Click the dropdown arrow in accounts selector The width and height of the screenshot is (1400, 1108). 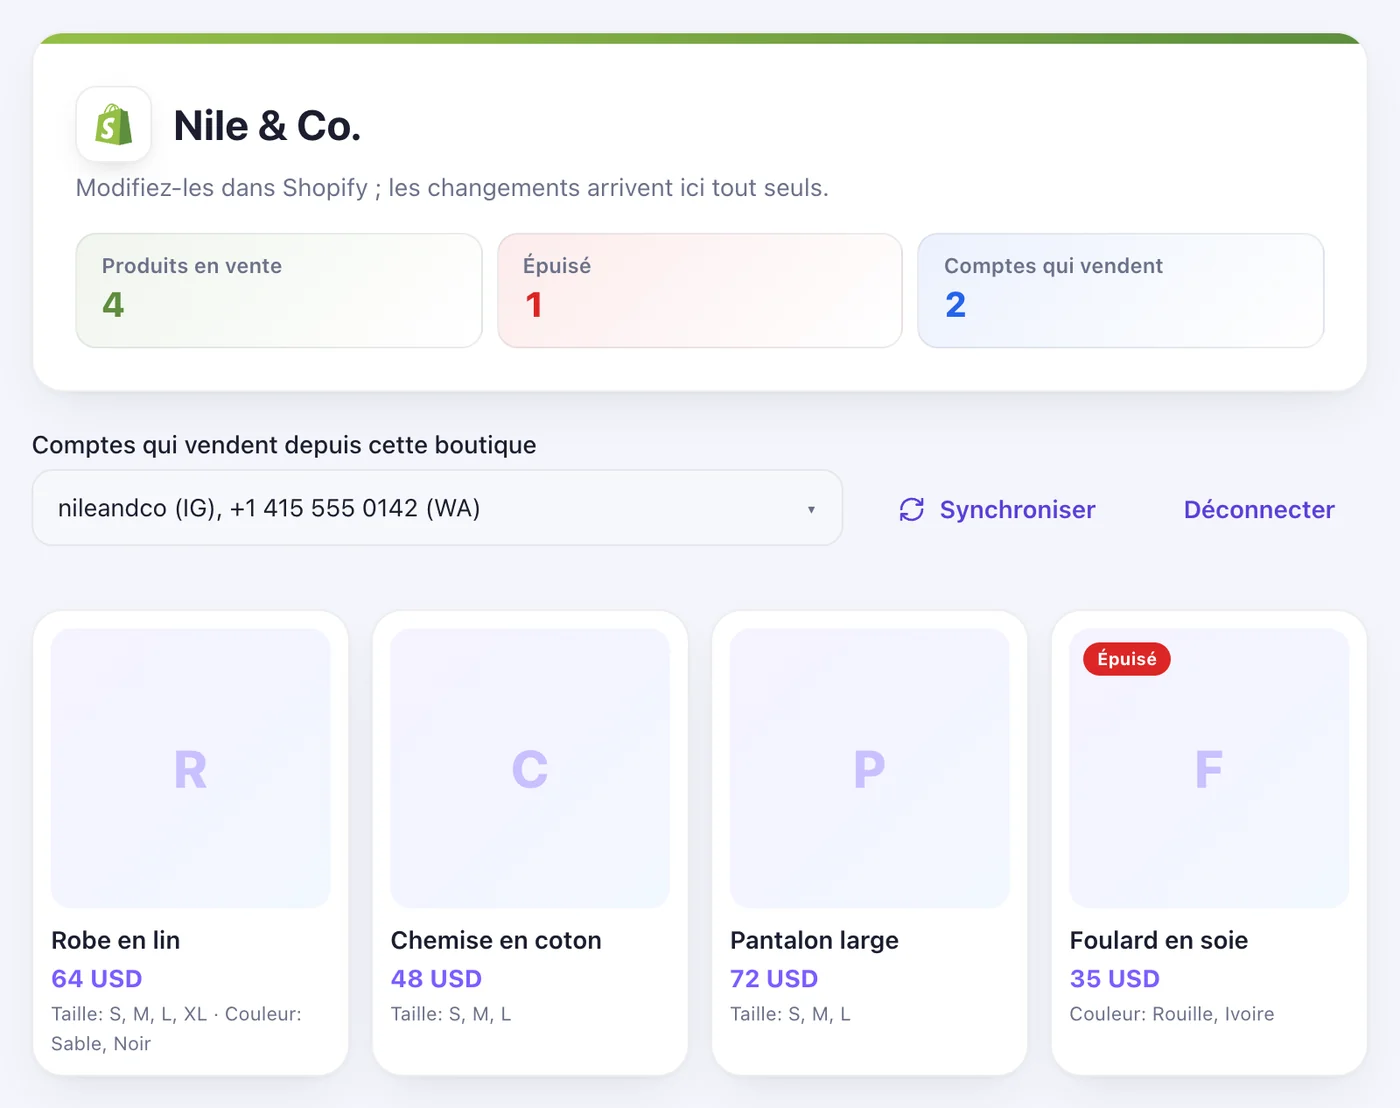click(811, 510)
